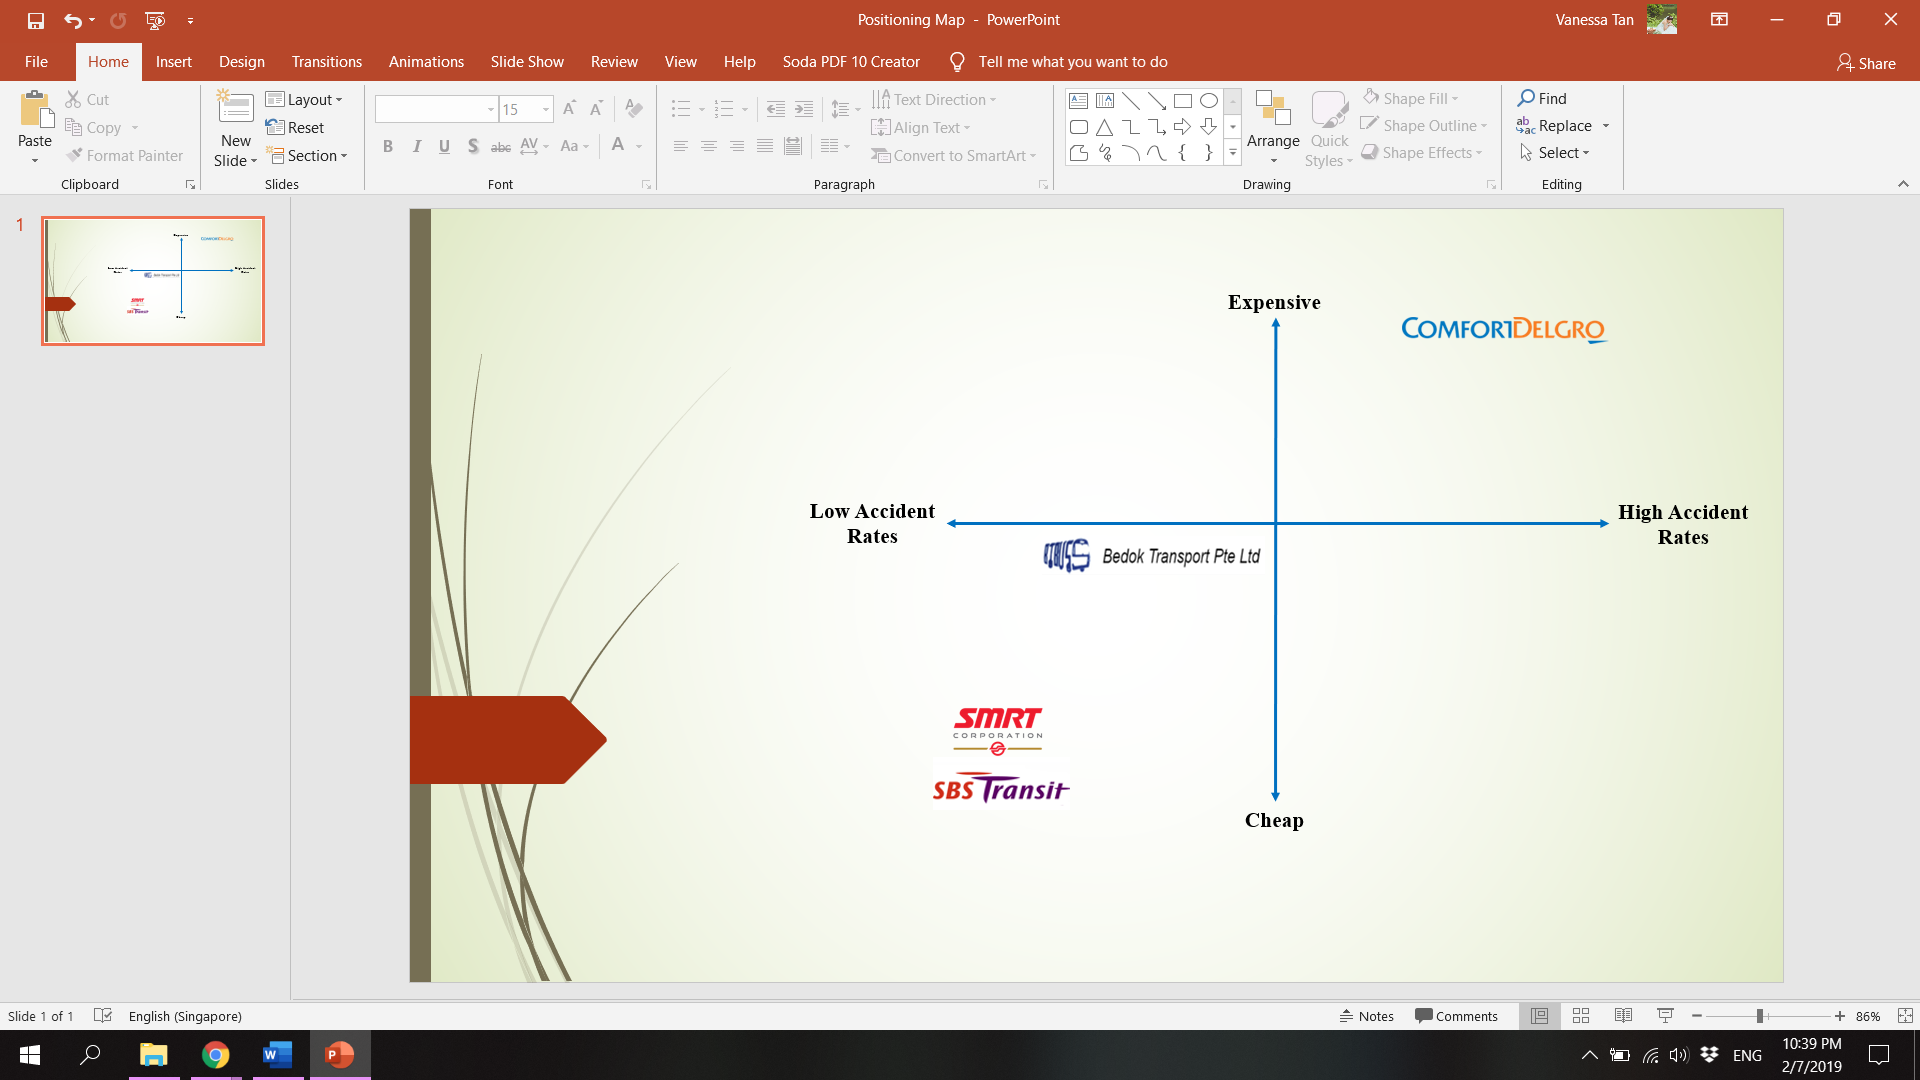Viewport: 1920px width, 1080px height.
Task: Select the Oval shape in gallery
Action: [1209, 100]
